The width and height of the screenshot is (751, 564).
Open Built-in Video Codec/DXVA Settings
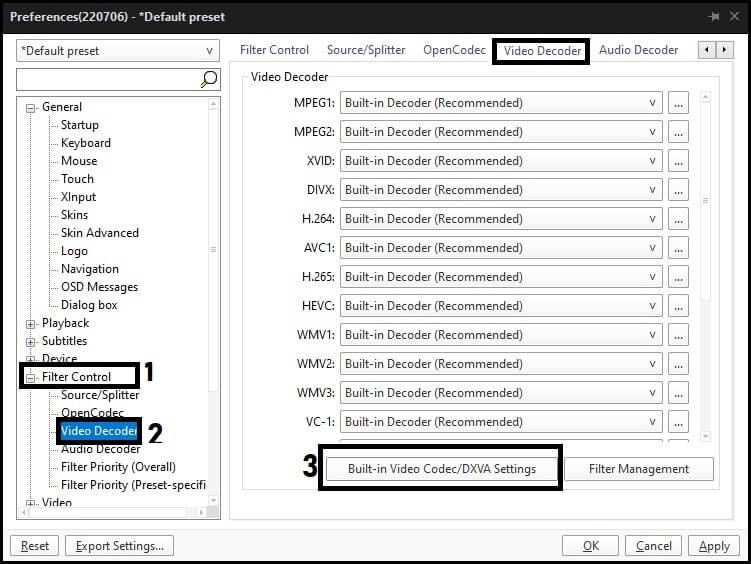point(442,469)
